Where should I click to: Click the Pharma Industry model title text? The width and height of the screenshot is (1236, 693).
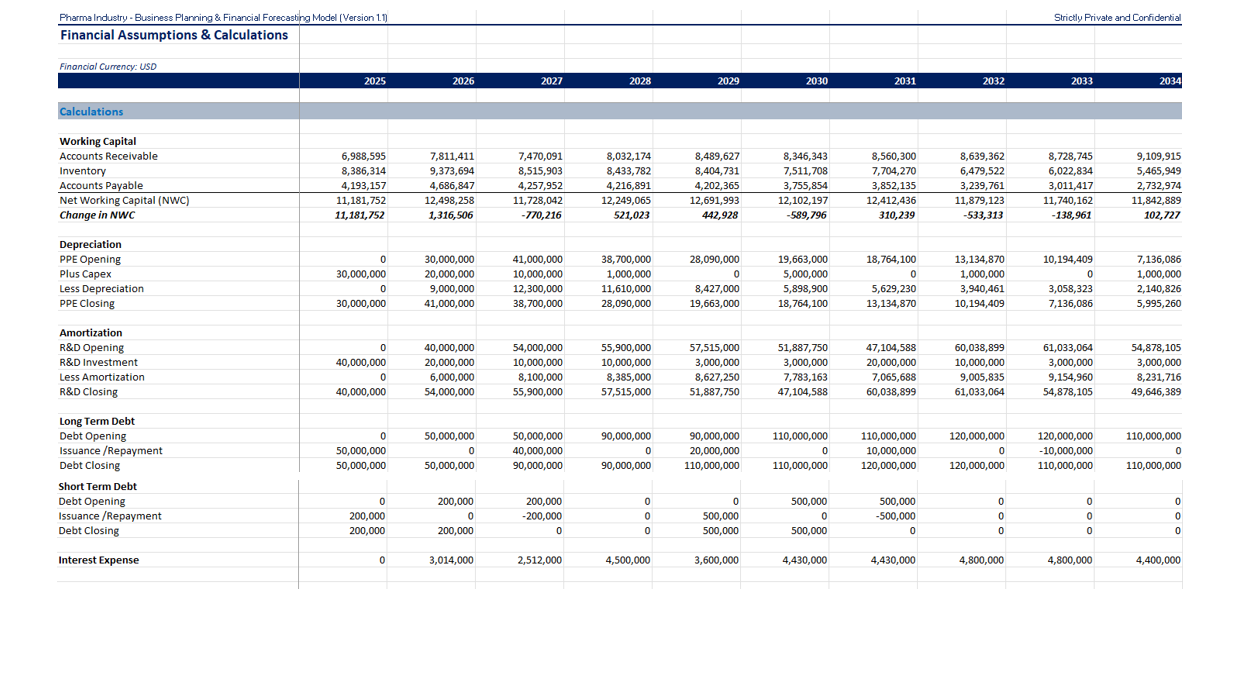224,18
